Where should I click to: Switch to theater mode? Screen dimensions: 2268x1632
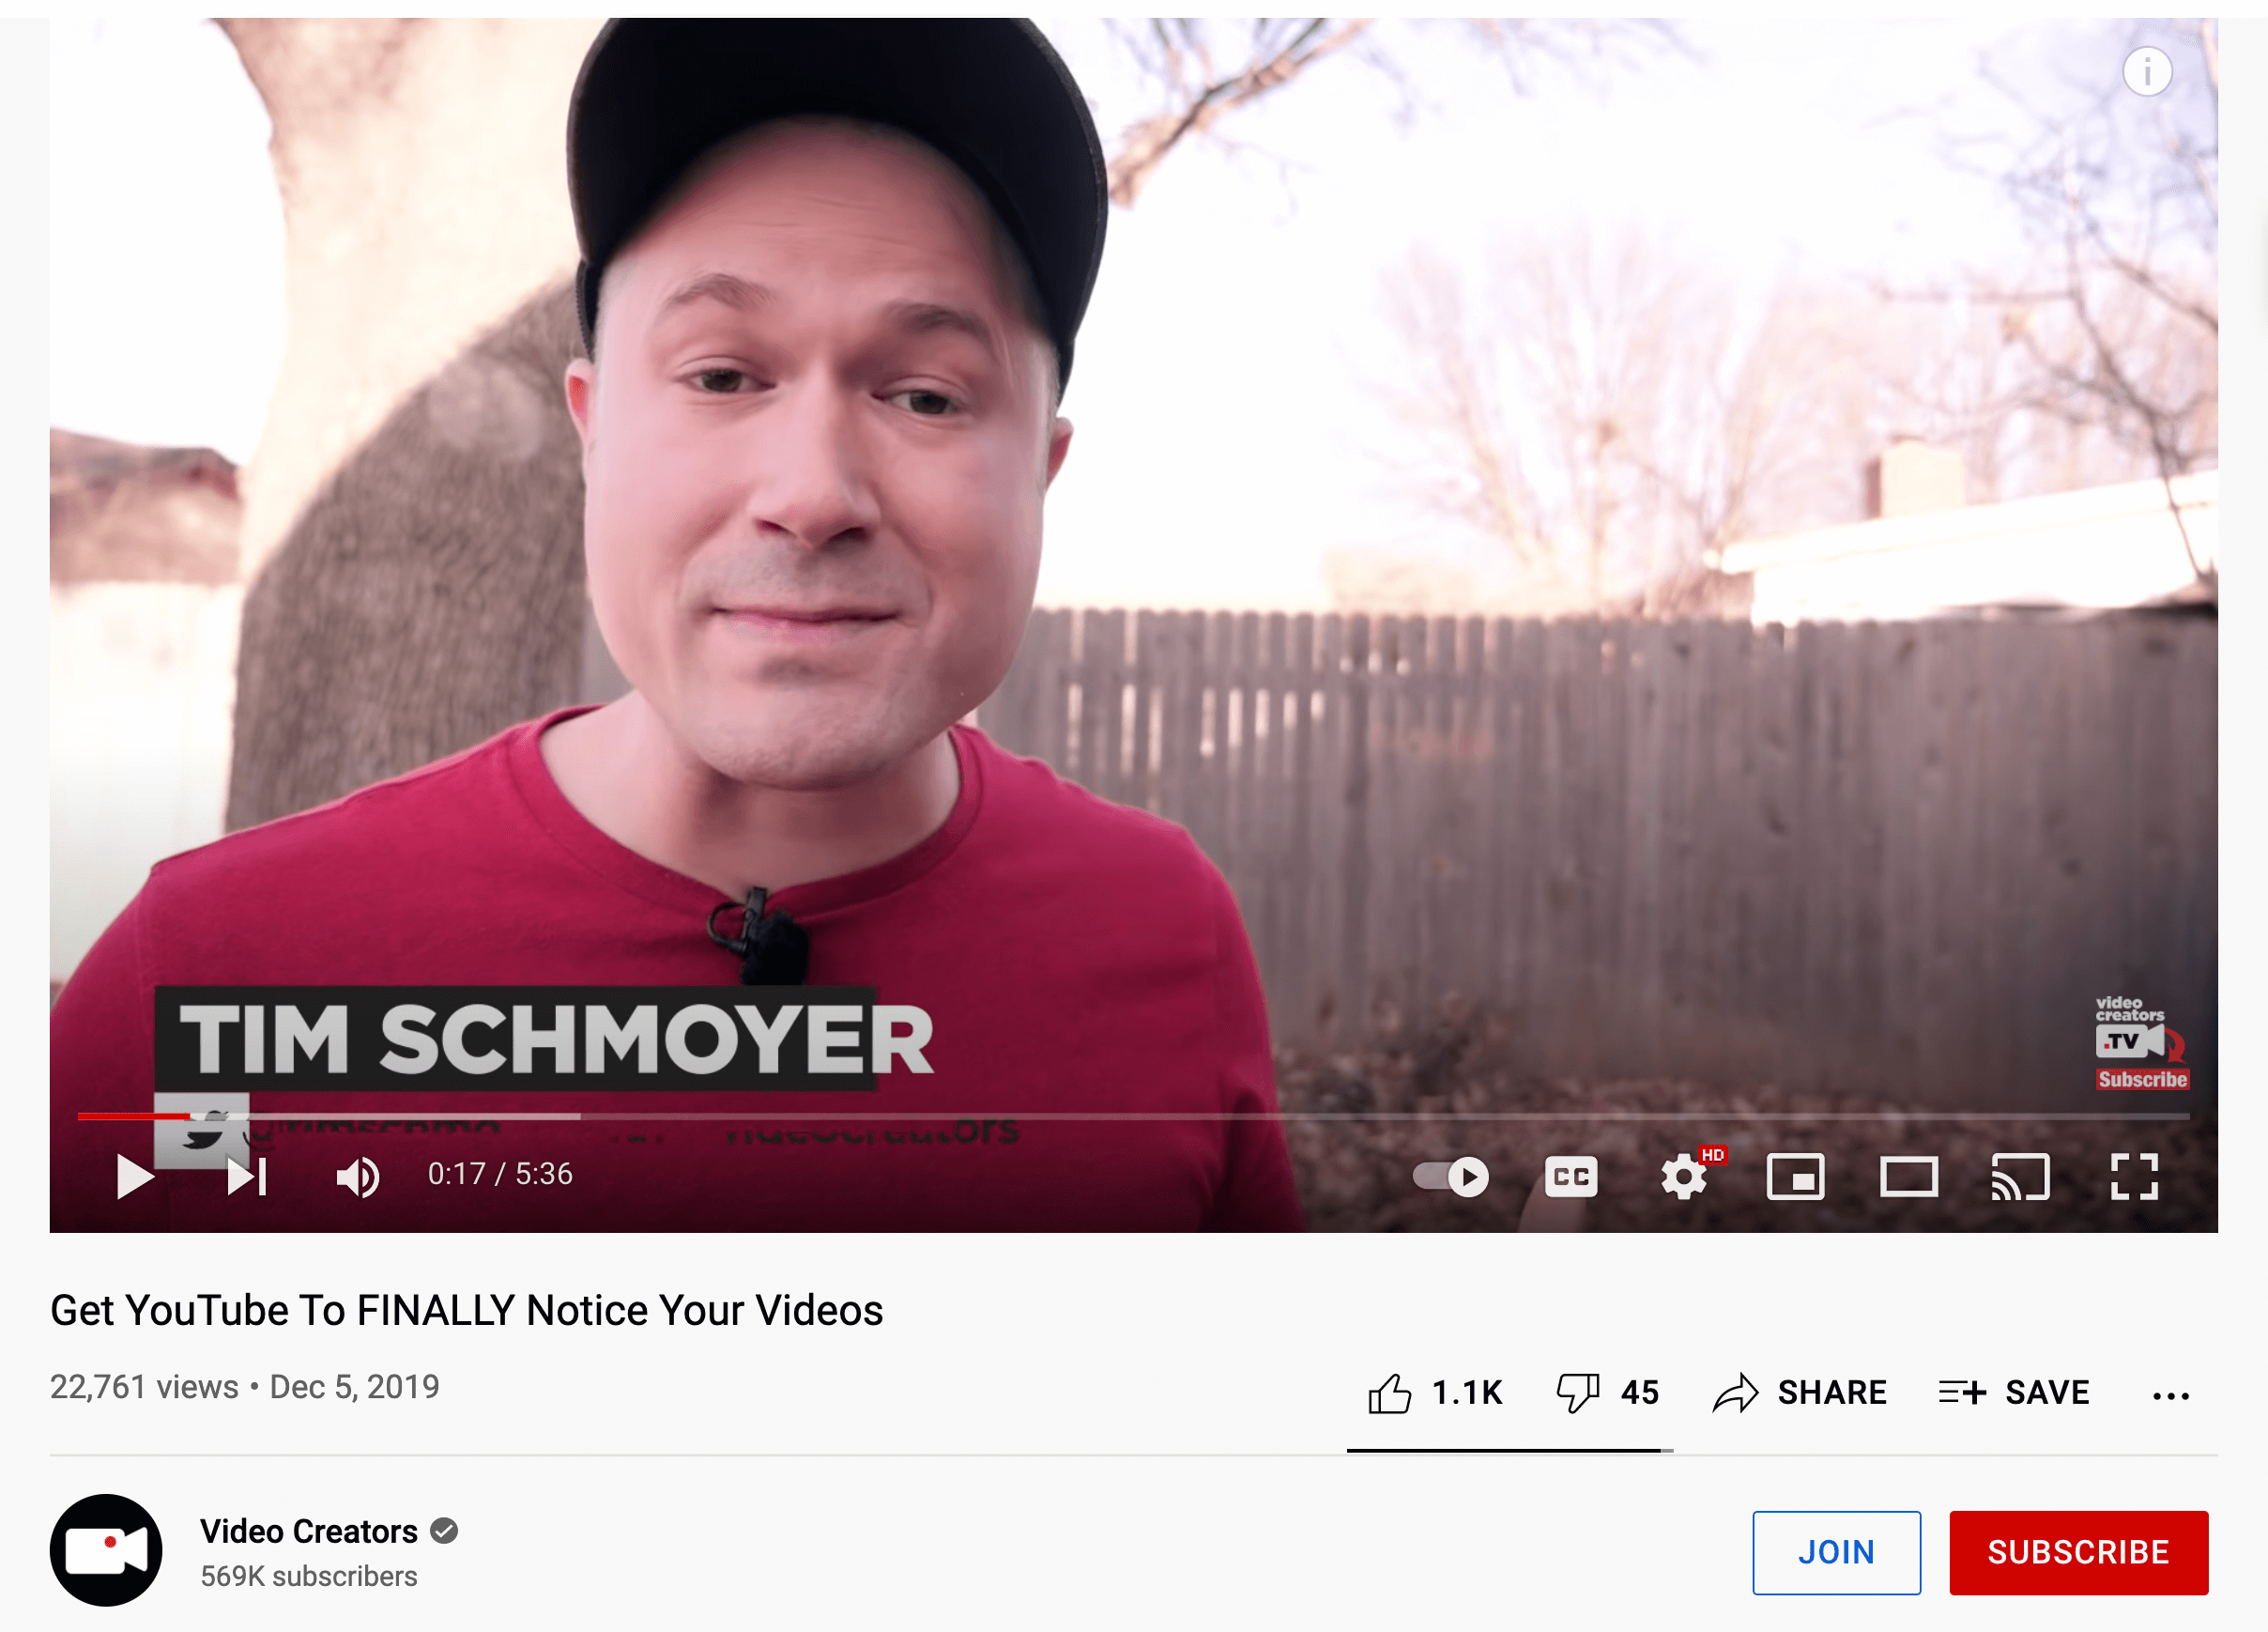coord(1908,1176)
